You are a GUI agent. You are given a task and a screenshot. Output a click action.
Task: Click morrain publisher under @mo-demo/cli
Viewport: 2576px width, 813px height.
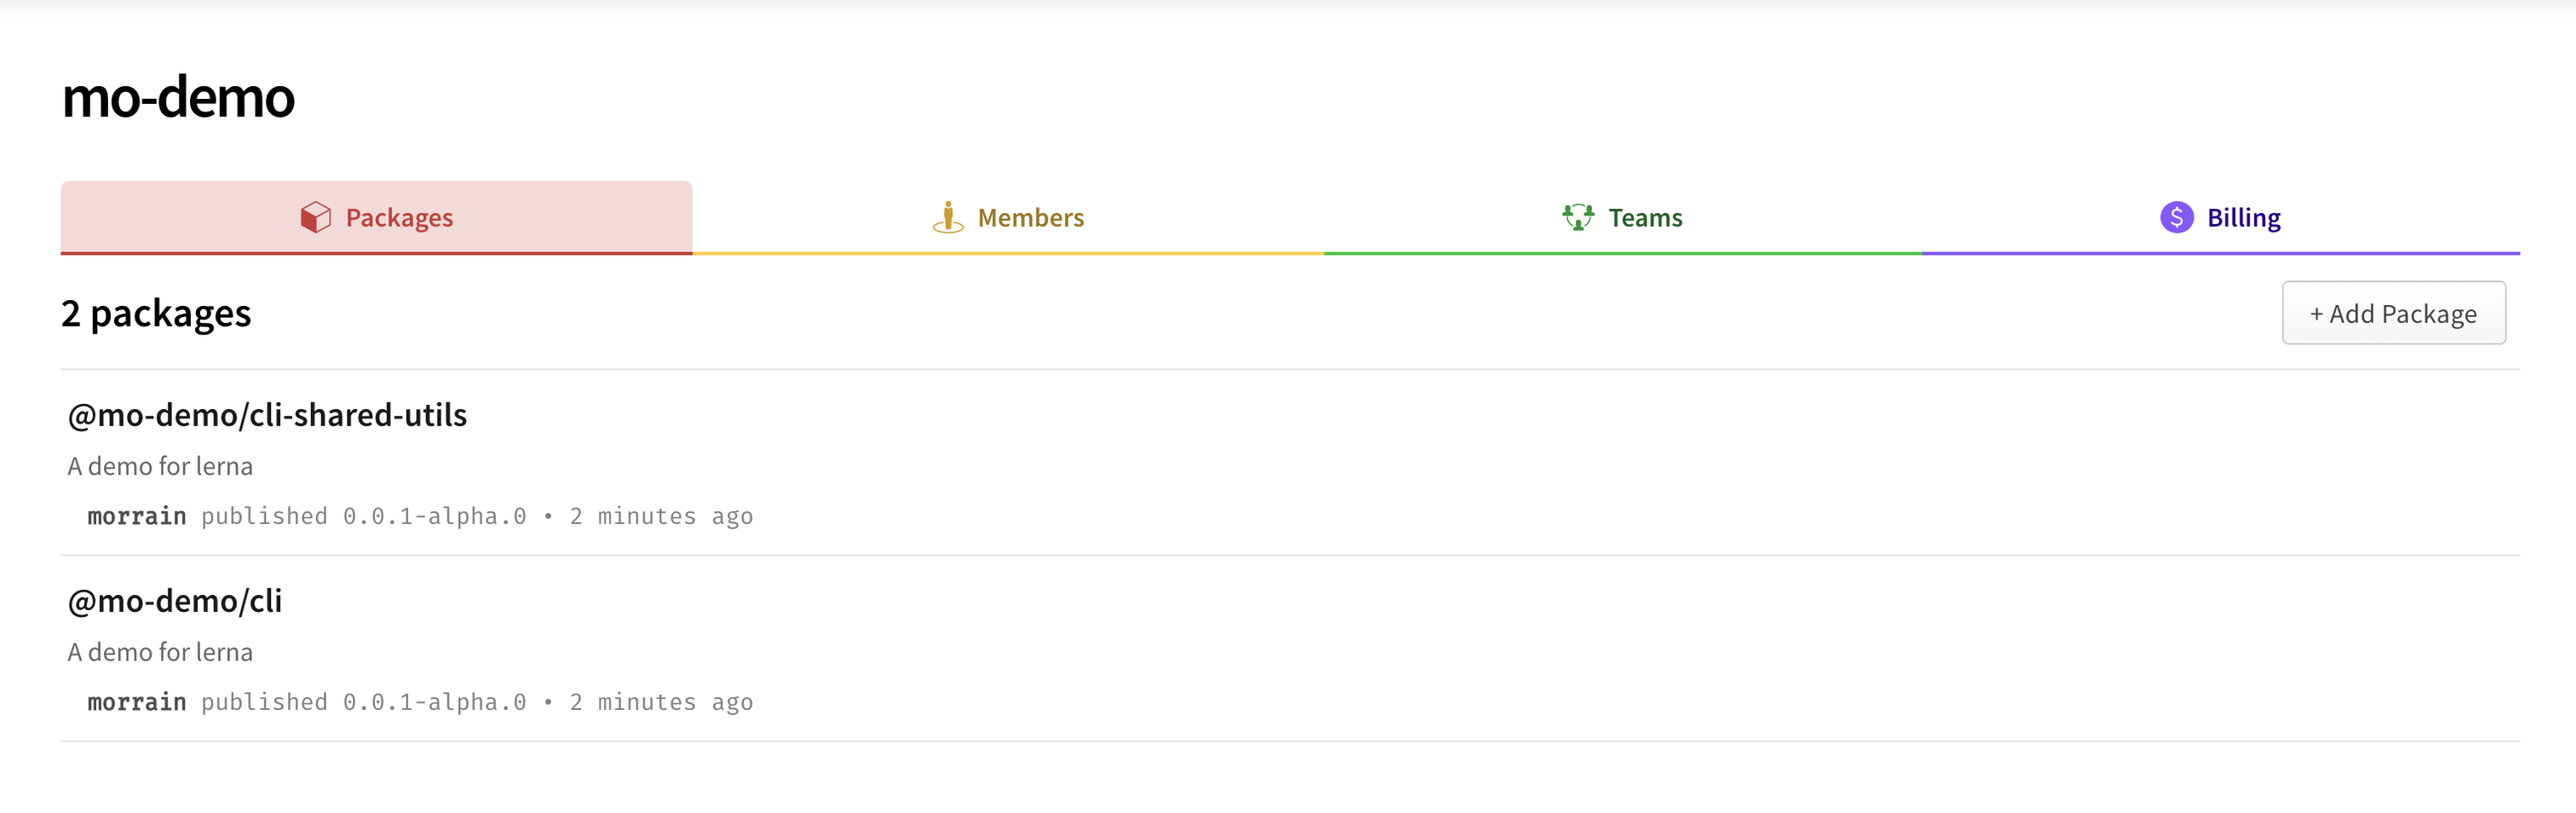tap(137, 702)
